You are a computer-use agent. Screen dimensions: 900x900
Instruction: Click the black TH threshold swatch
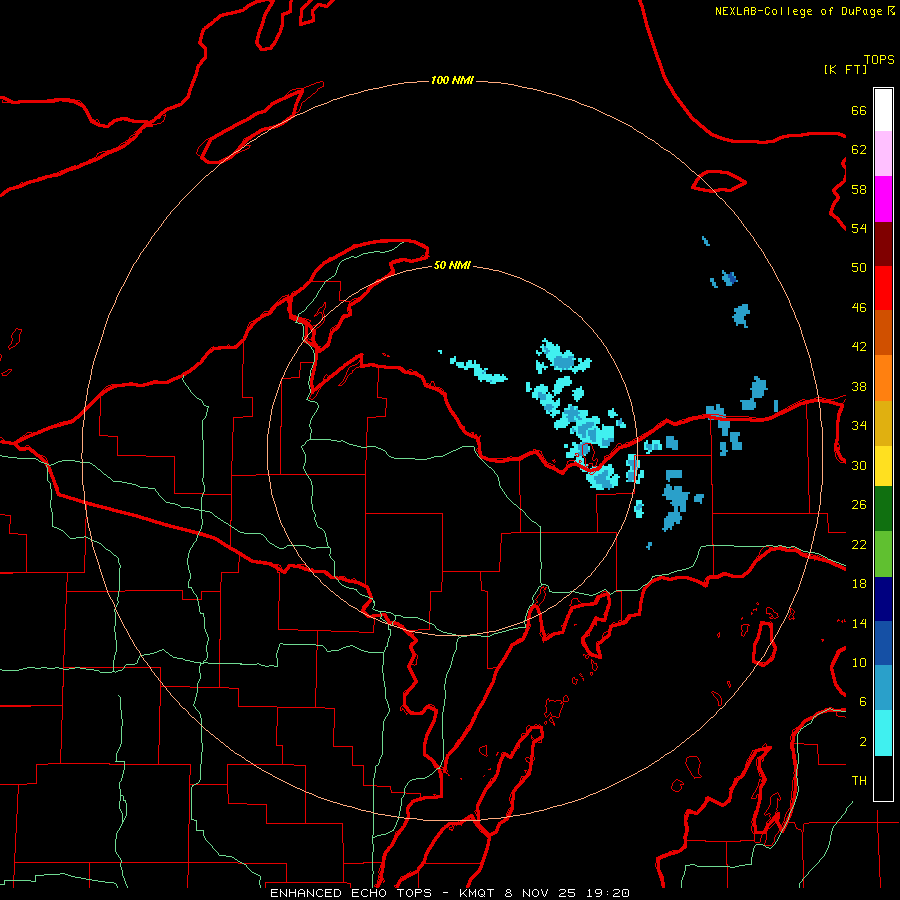coord(883,778)
